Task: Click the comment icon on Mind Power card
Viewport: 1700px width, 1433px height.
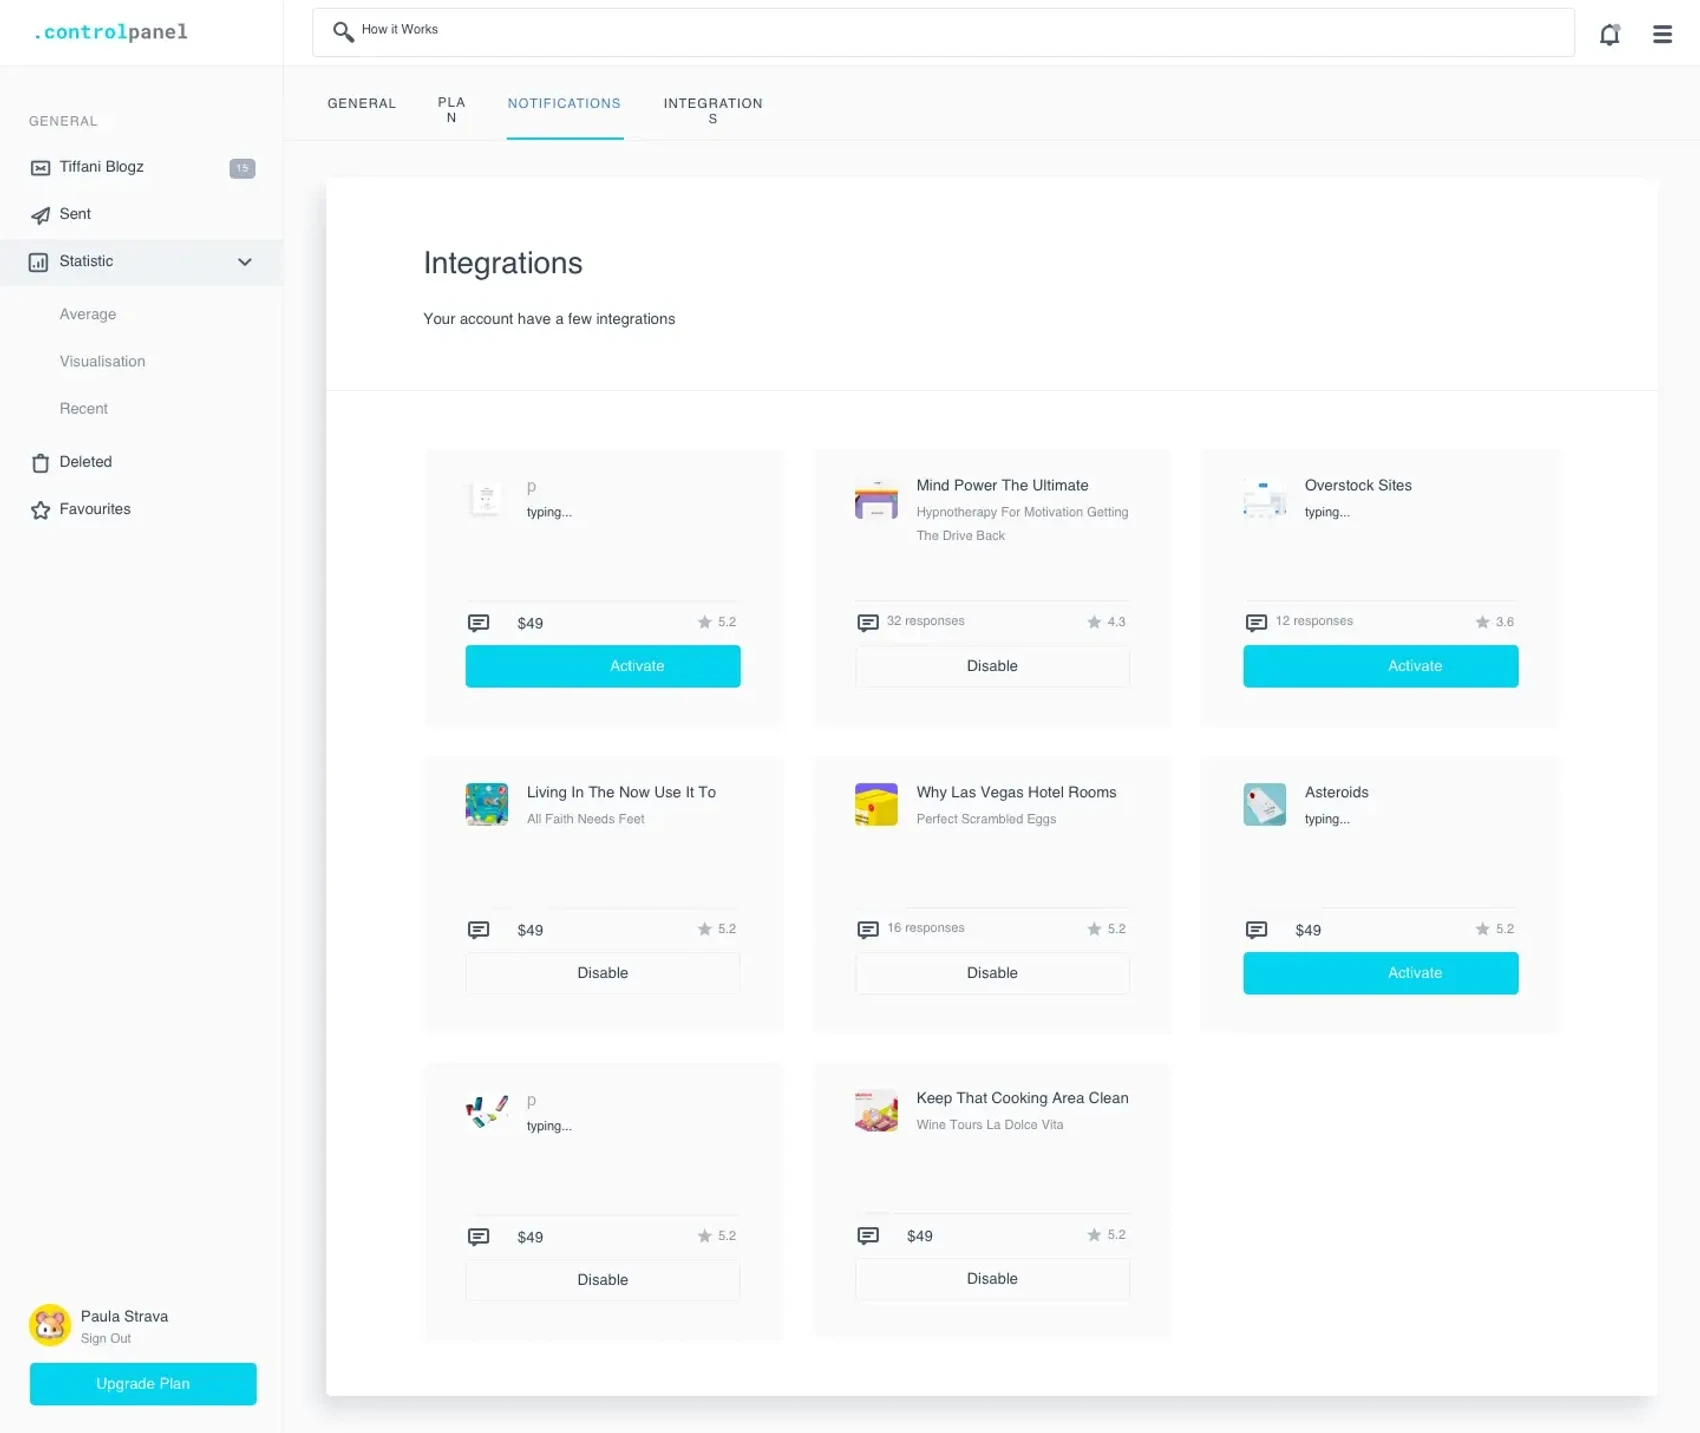Action: click(x=866, y=621)
